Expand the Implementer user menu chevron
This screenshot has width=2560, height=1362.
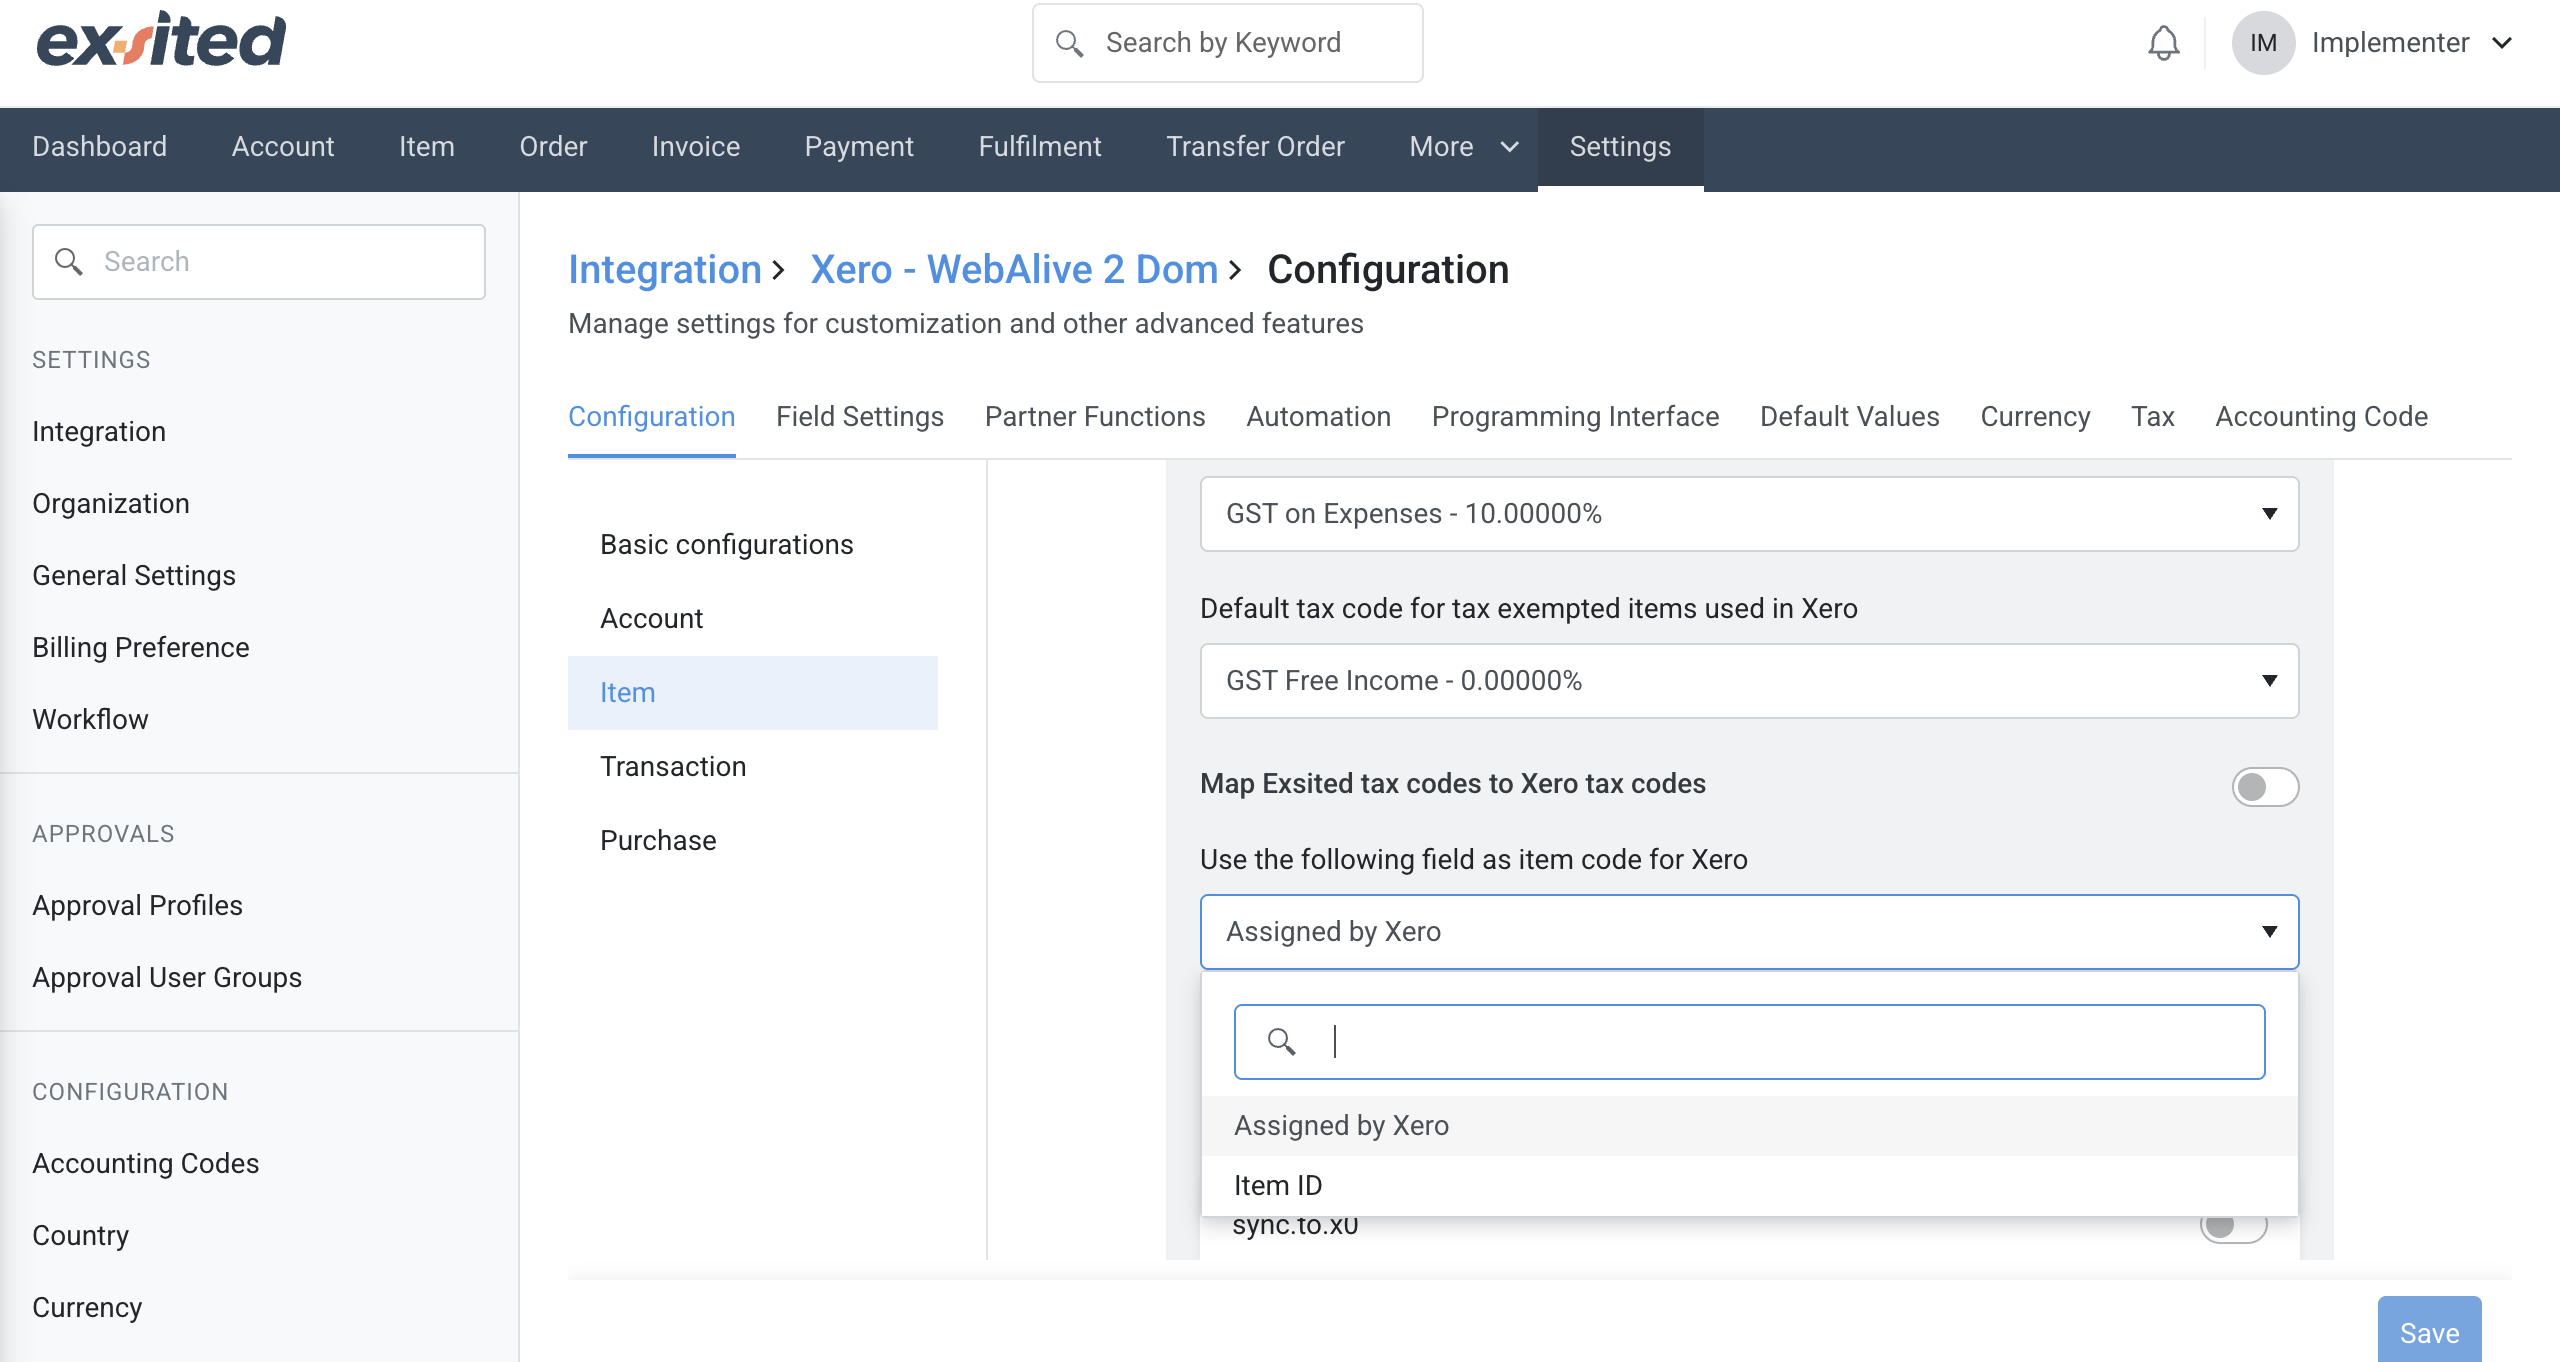click(2502, 43)
